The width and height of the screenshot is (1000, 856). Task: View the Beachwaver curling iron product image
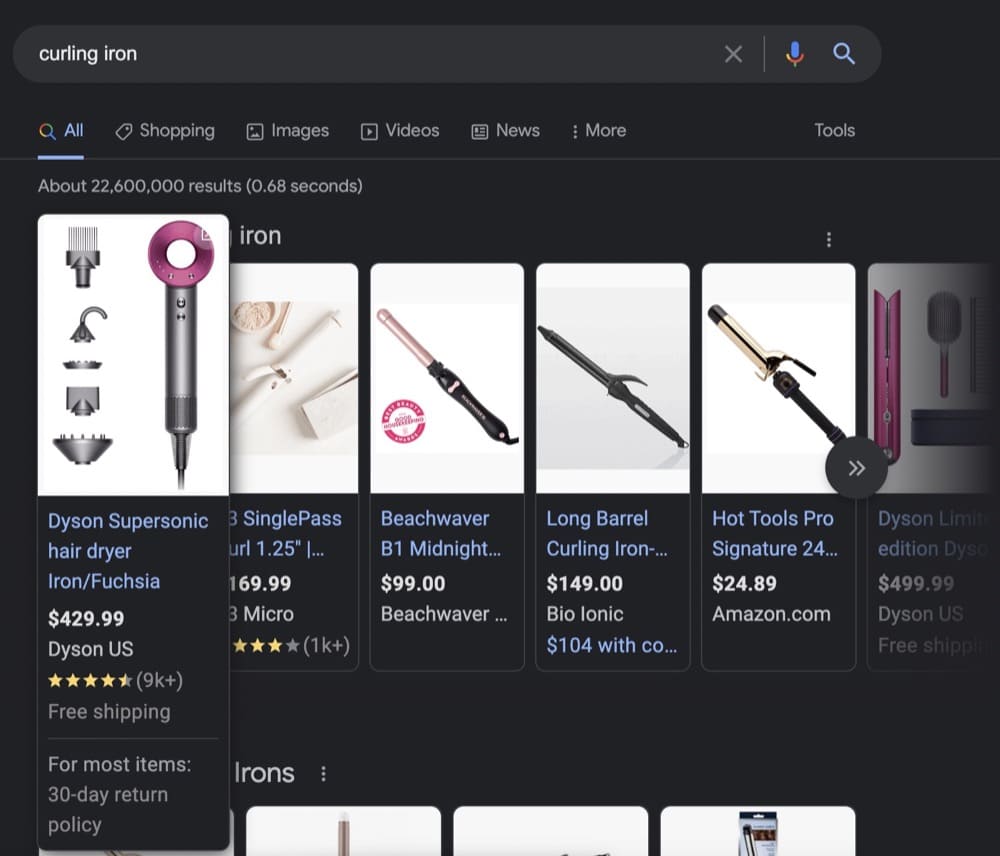coord(447,378)
